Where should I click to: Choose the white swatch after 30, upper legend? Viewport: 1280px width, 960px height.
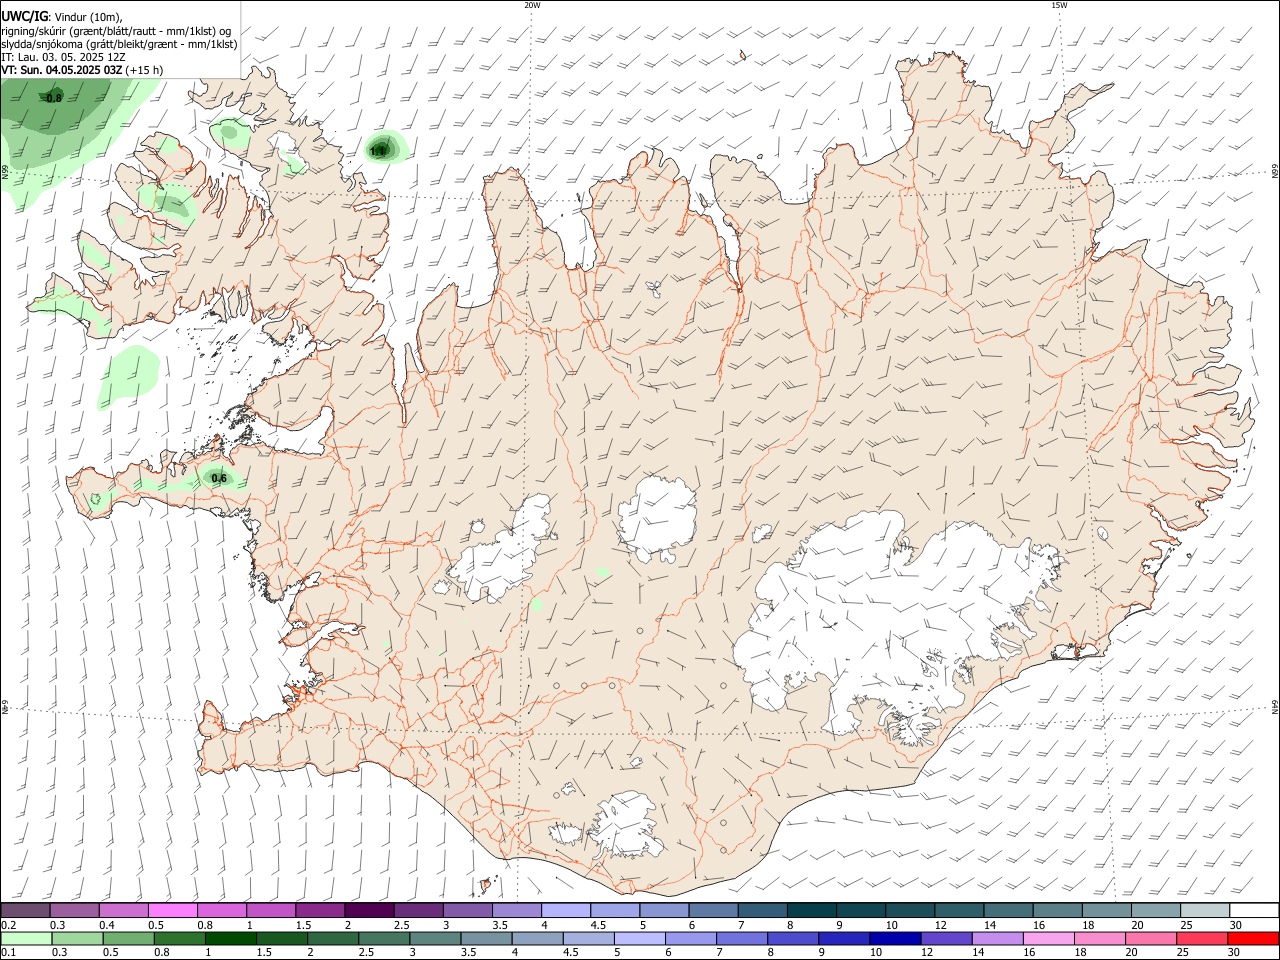coord(1254,910)
